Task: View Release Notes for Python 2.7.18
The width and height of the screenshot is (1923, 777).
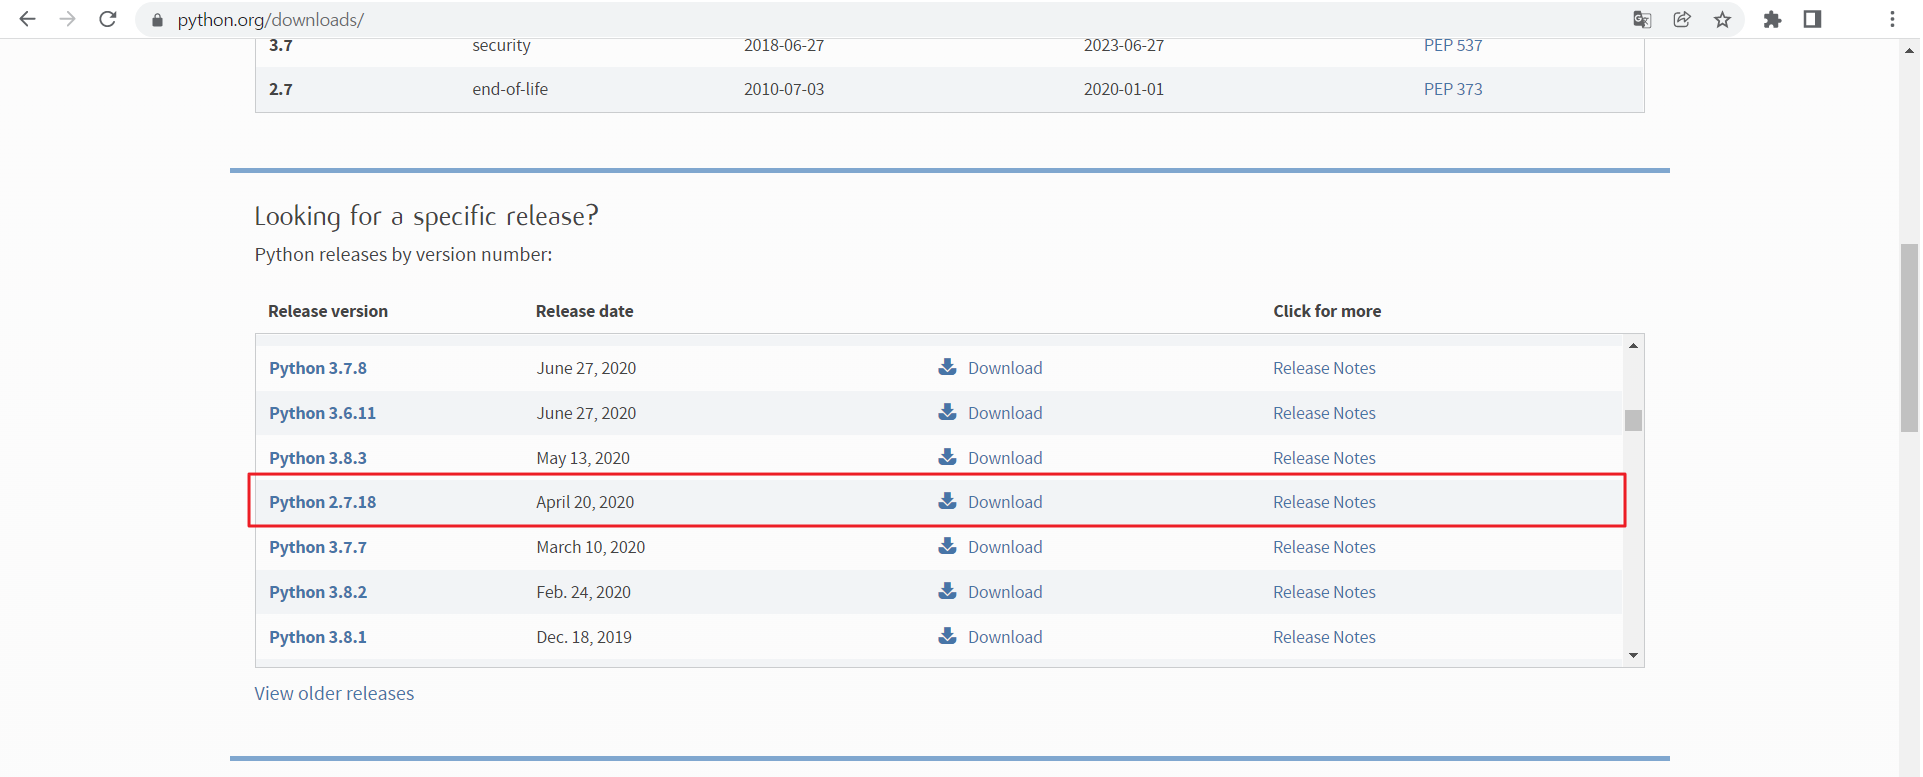Action: pyautogui.click(x=1324, y=502)
